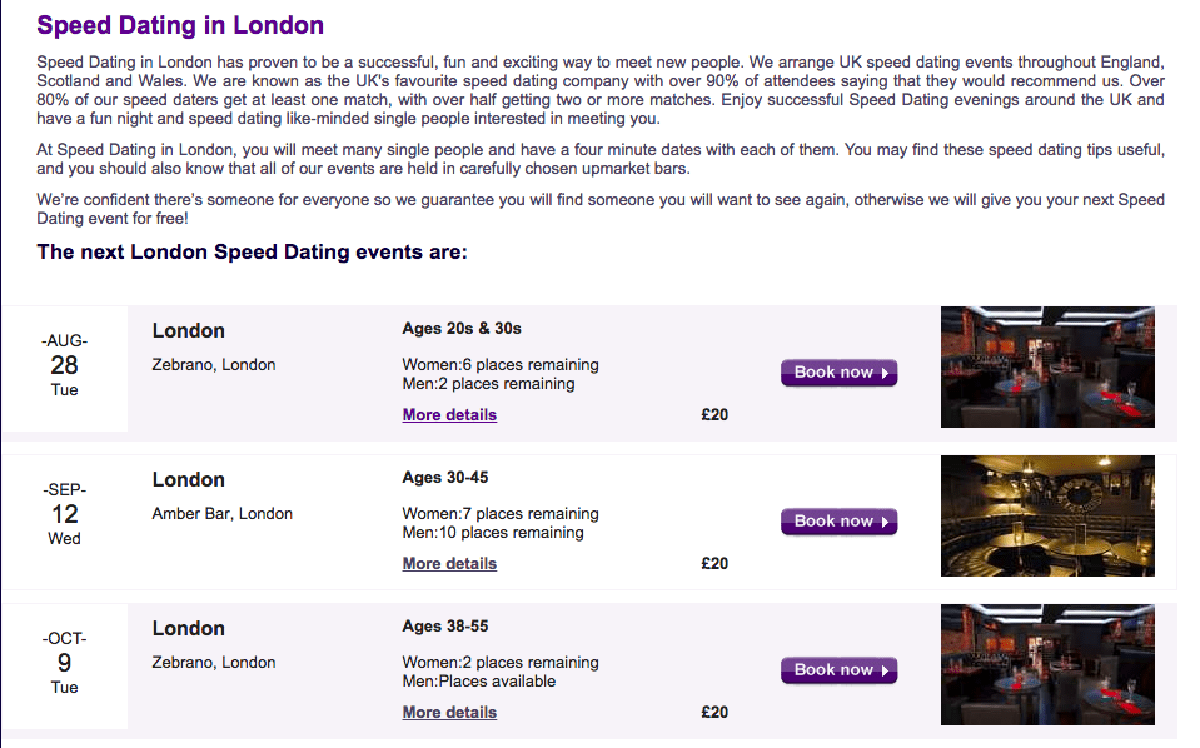Open More details for Ages 20s & 30s
The height and width of the screenshot is (748, 1200).
(x=450, y=414)
